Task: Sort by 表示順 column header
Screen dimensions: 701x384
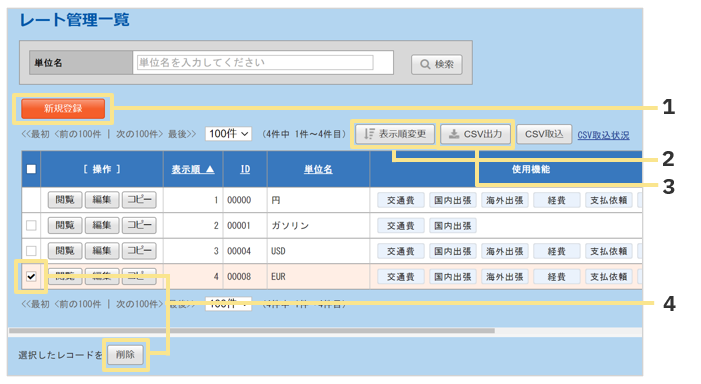Action: pos(193,169)
